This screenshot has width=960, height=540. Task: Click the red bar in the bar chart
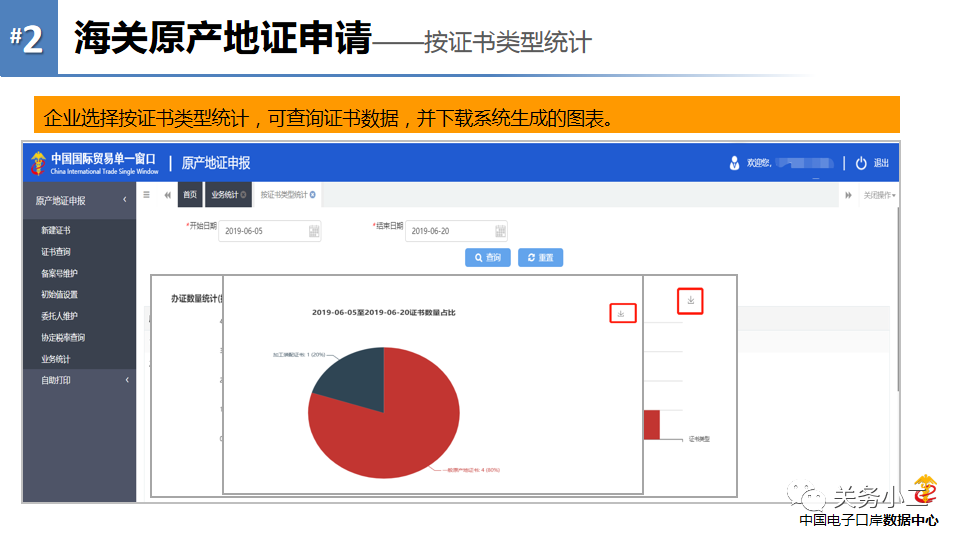[651, 425]
